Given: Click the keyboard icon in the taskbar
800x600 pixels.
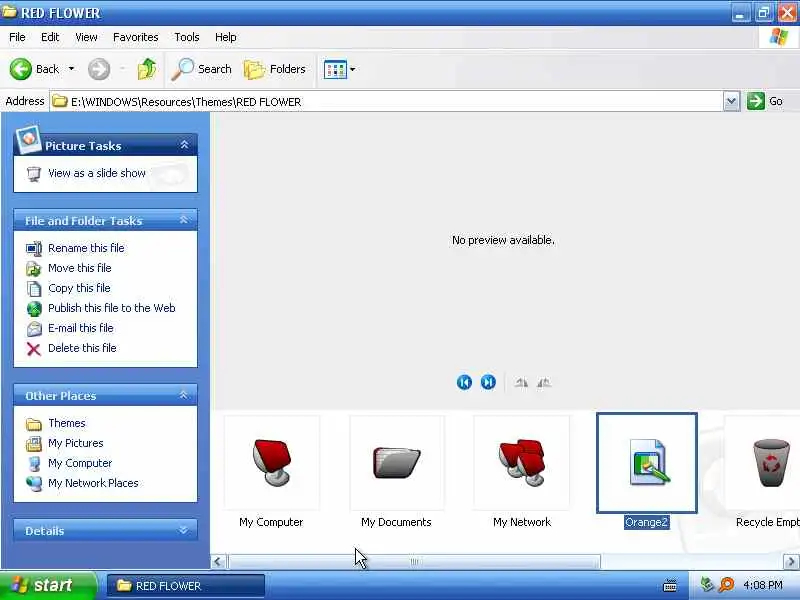Looking at the screenshot, I should click(670, 586).
